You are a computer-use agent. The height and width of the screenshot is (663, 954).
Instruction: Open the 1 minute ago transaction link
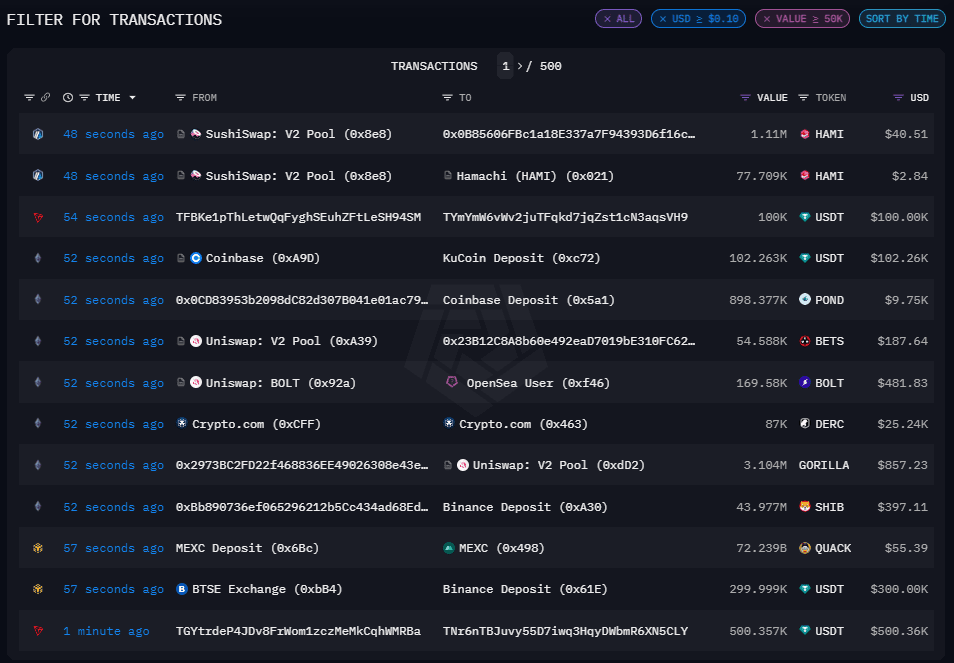106,631
